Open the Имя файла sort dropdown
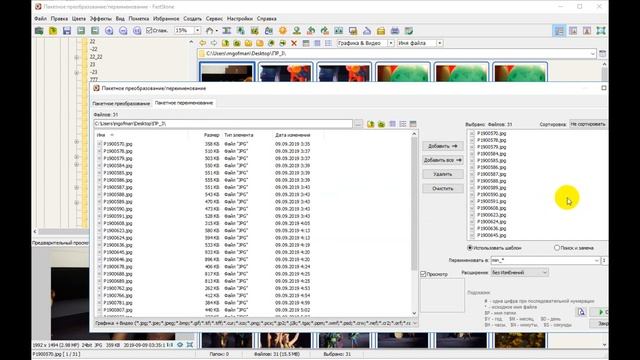 click(440, 43)
